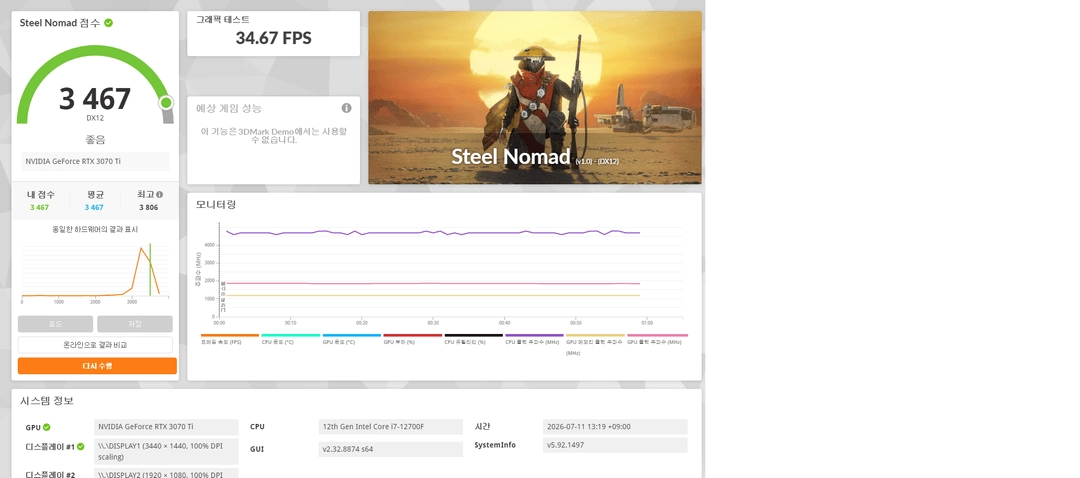The height and width of the screenshot is (478, 1080).
Task: Click the 3 467 score in the gauge
Action: pyautogui.click(x=95, y=99)
